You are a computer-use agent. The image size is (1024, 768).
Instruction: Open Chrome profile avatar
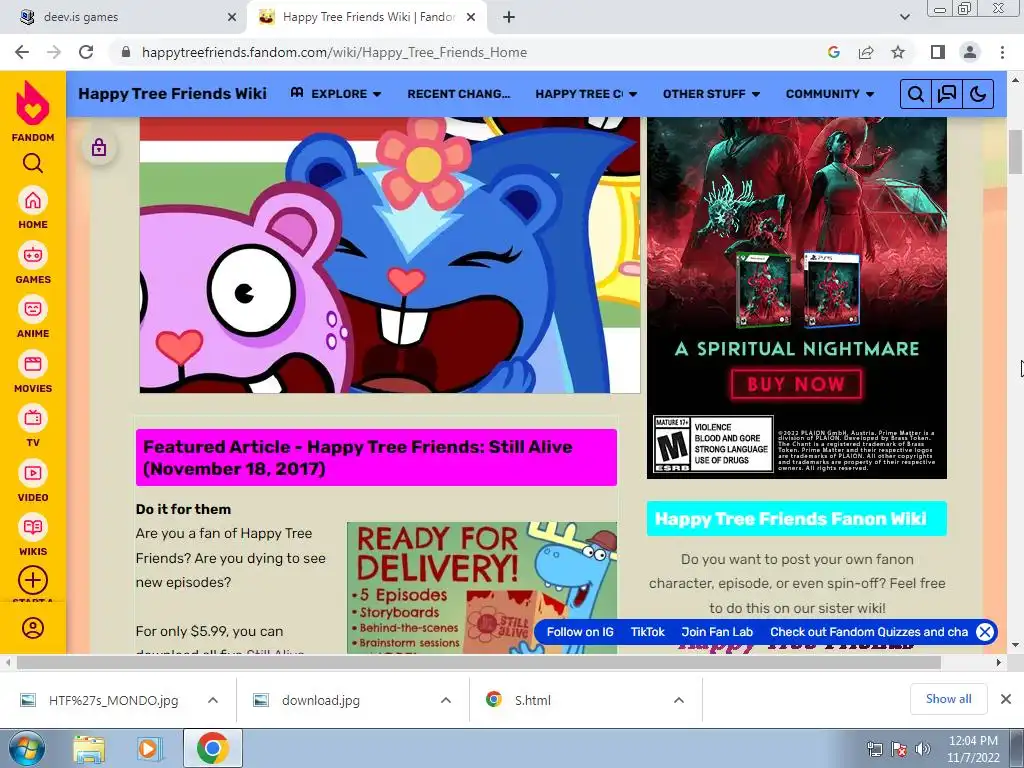click(x=970, y=52)
